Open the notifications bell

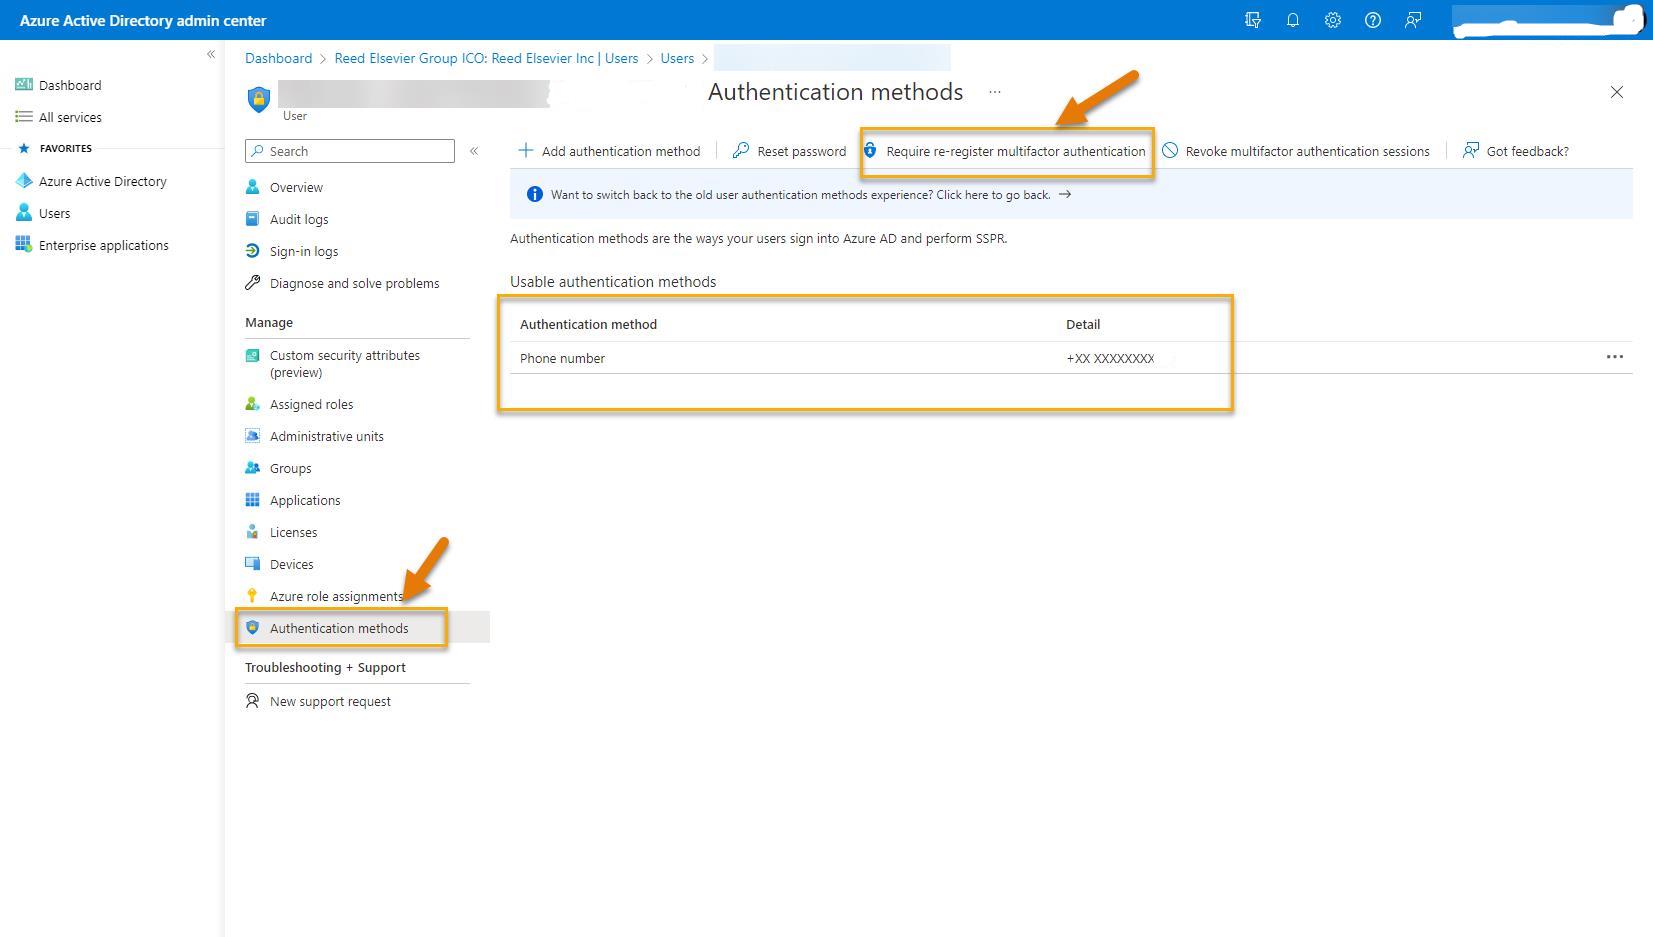click(x=1292, y=20)
